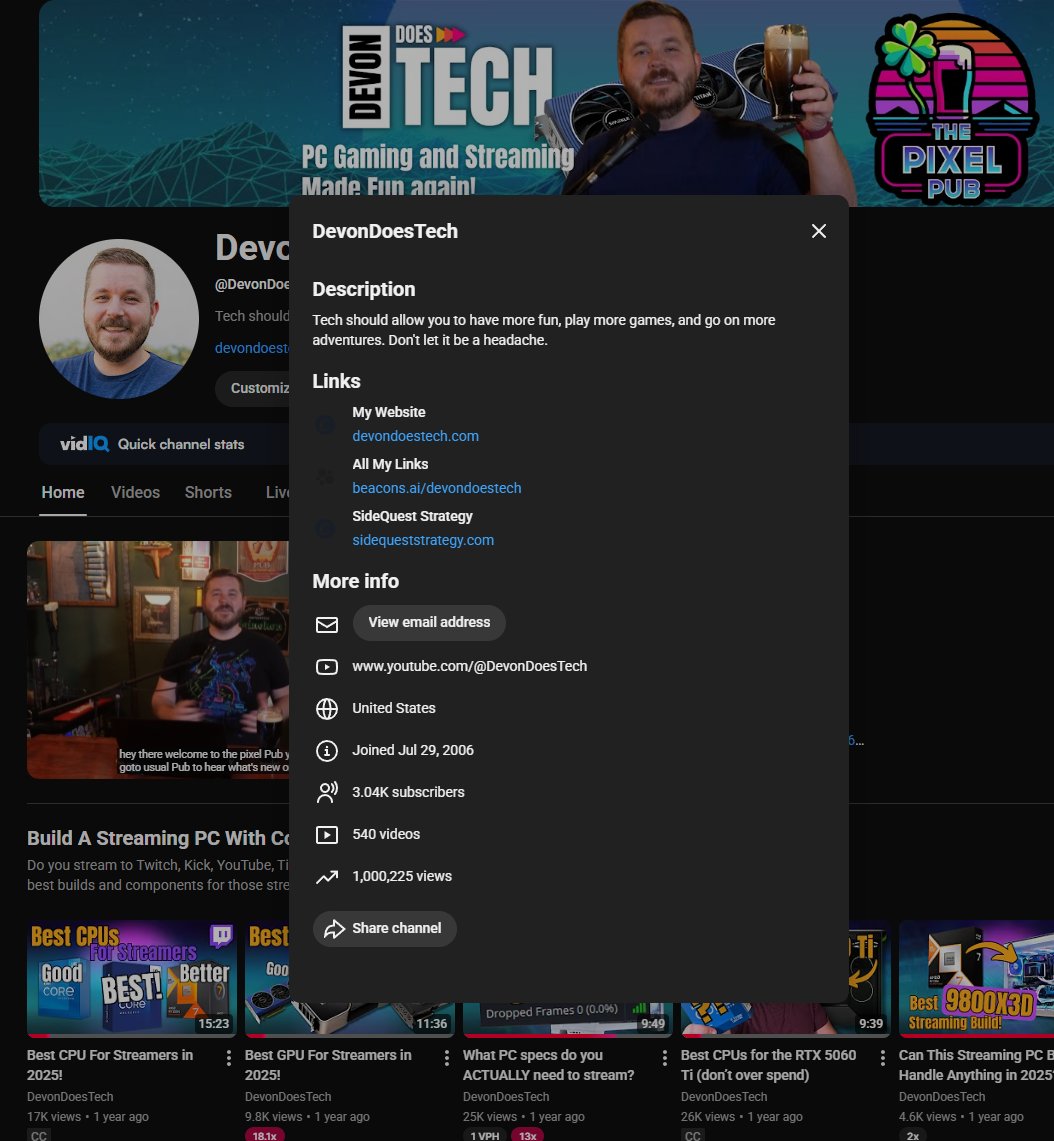Image resolution: width=1054 pixels, height=1141 pixels.
Task: Click the Pixel Pub logo in channel banner
Action: (x=951, y=108)
